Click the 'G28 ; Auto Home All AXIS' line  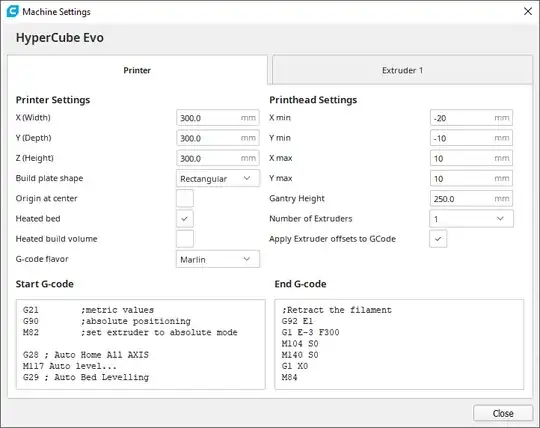click(x=86, y=355)
